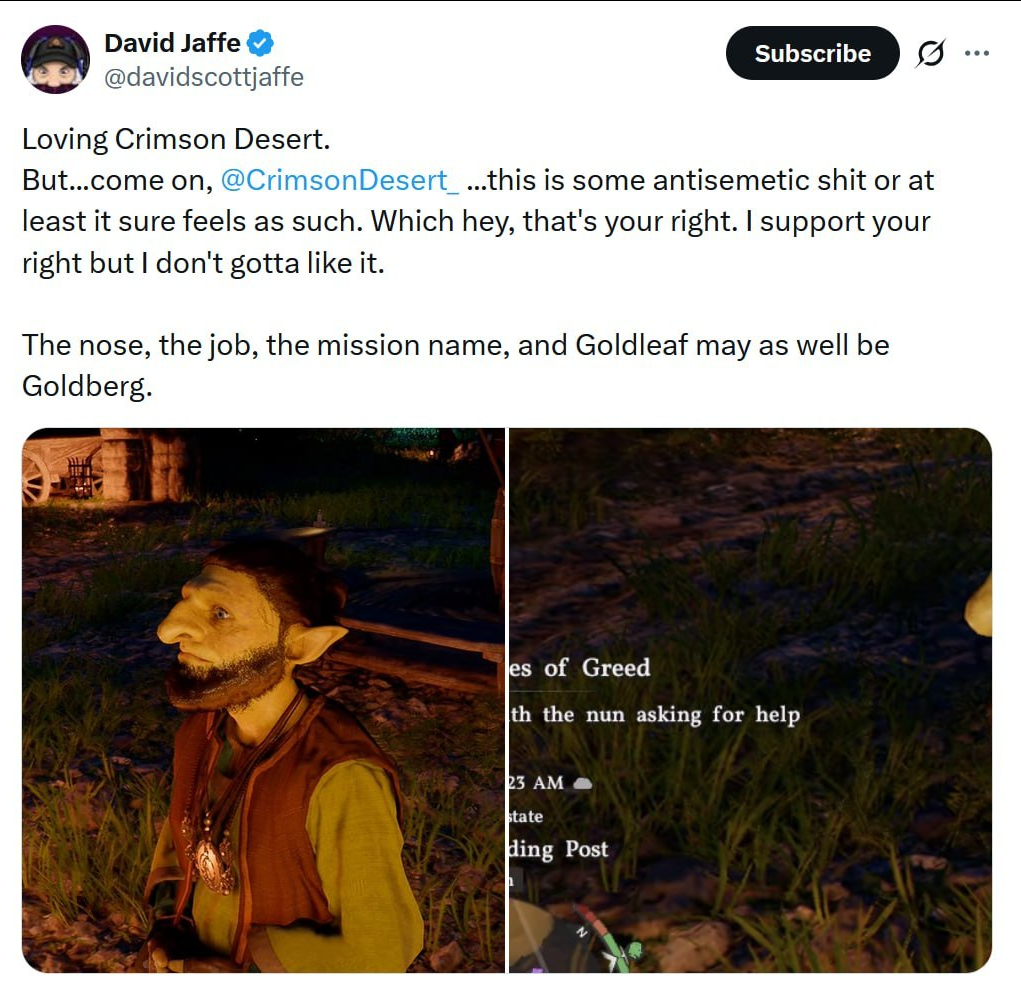This screenshot has height=987, width=1021.
Task: Click the 'the nun asking for help' text
Action: [x=671, y=715]
